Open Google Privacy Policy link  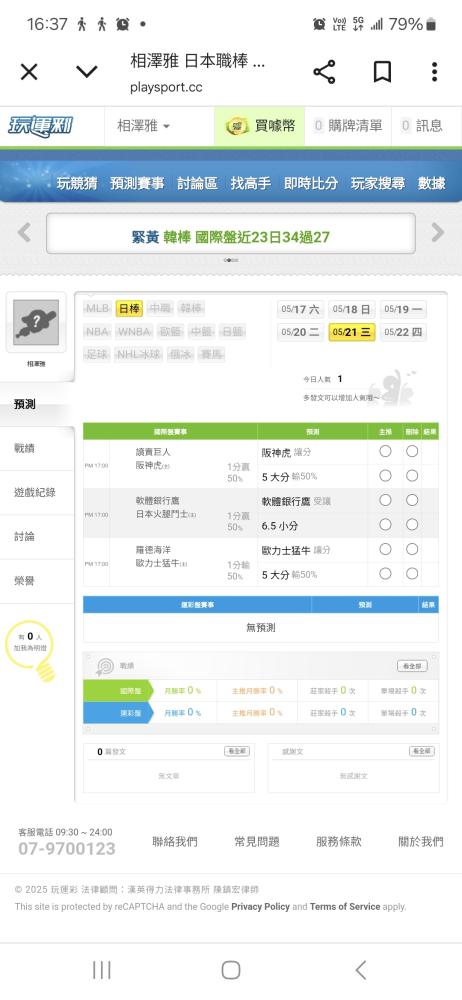(x=260, y=906)
